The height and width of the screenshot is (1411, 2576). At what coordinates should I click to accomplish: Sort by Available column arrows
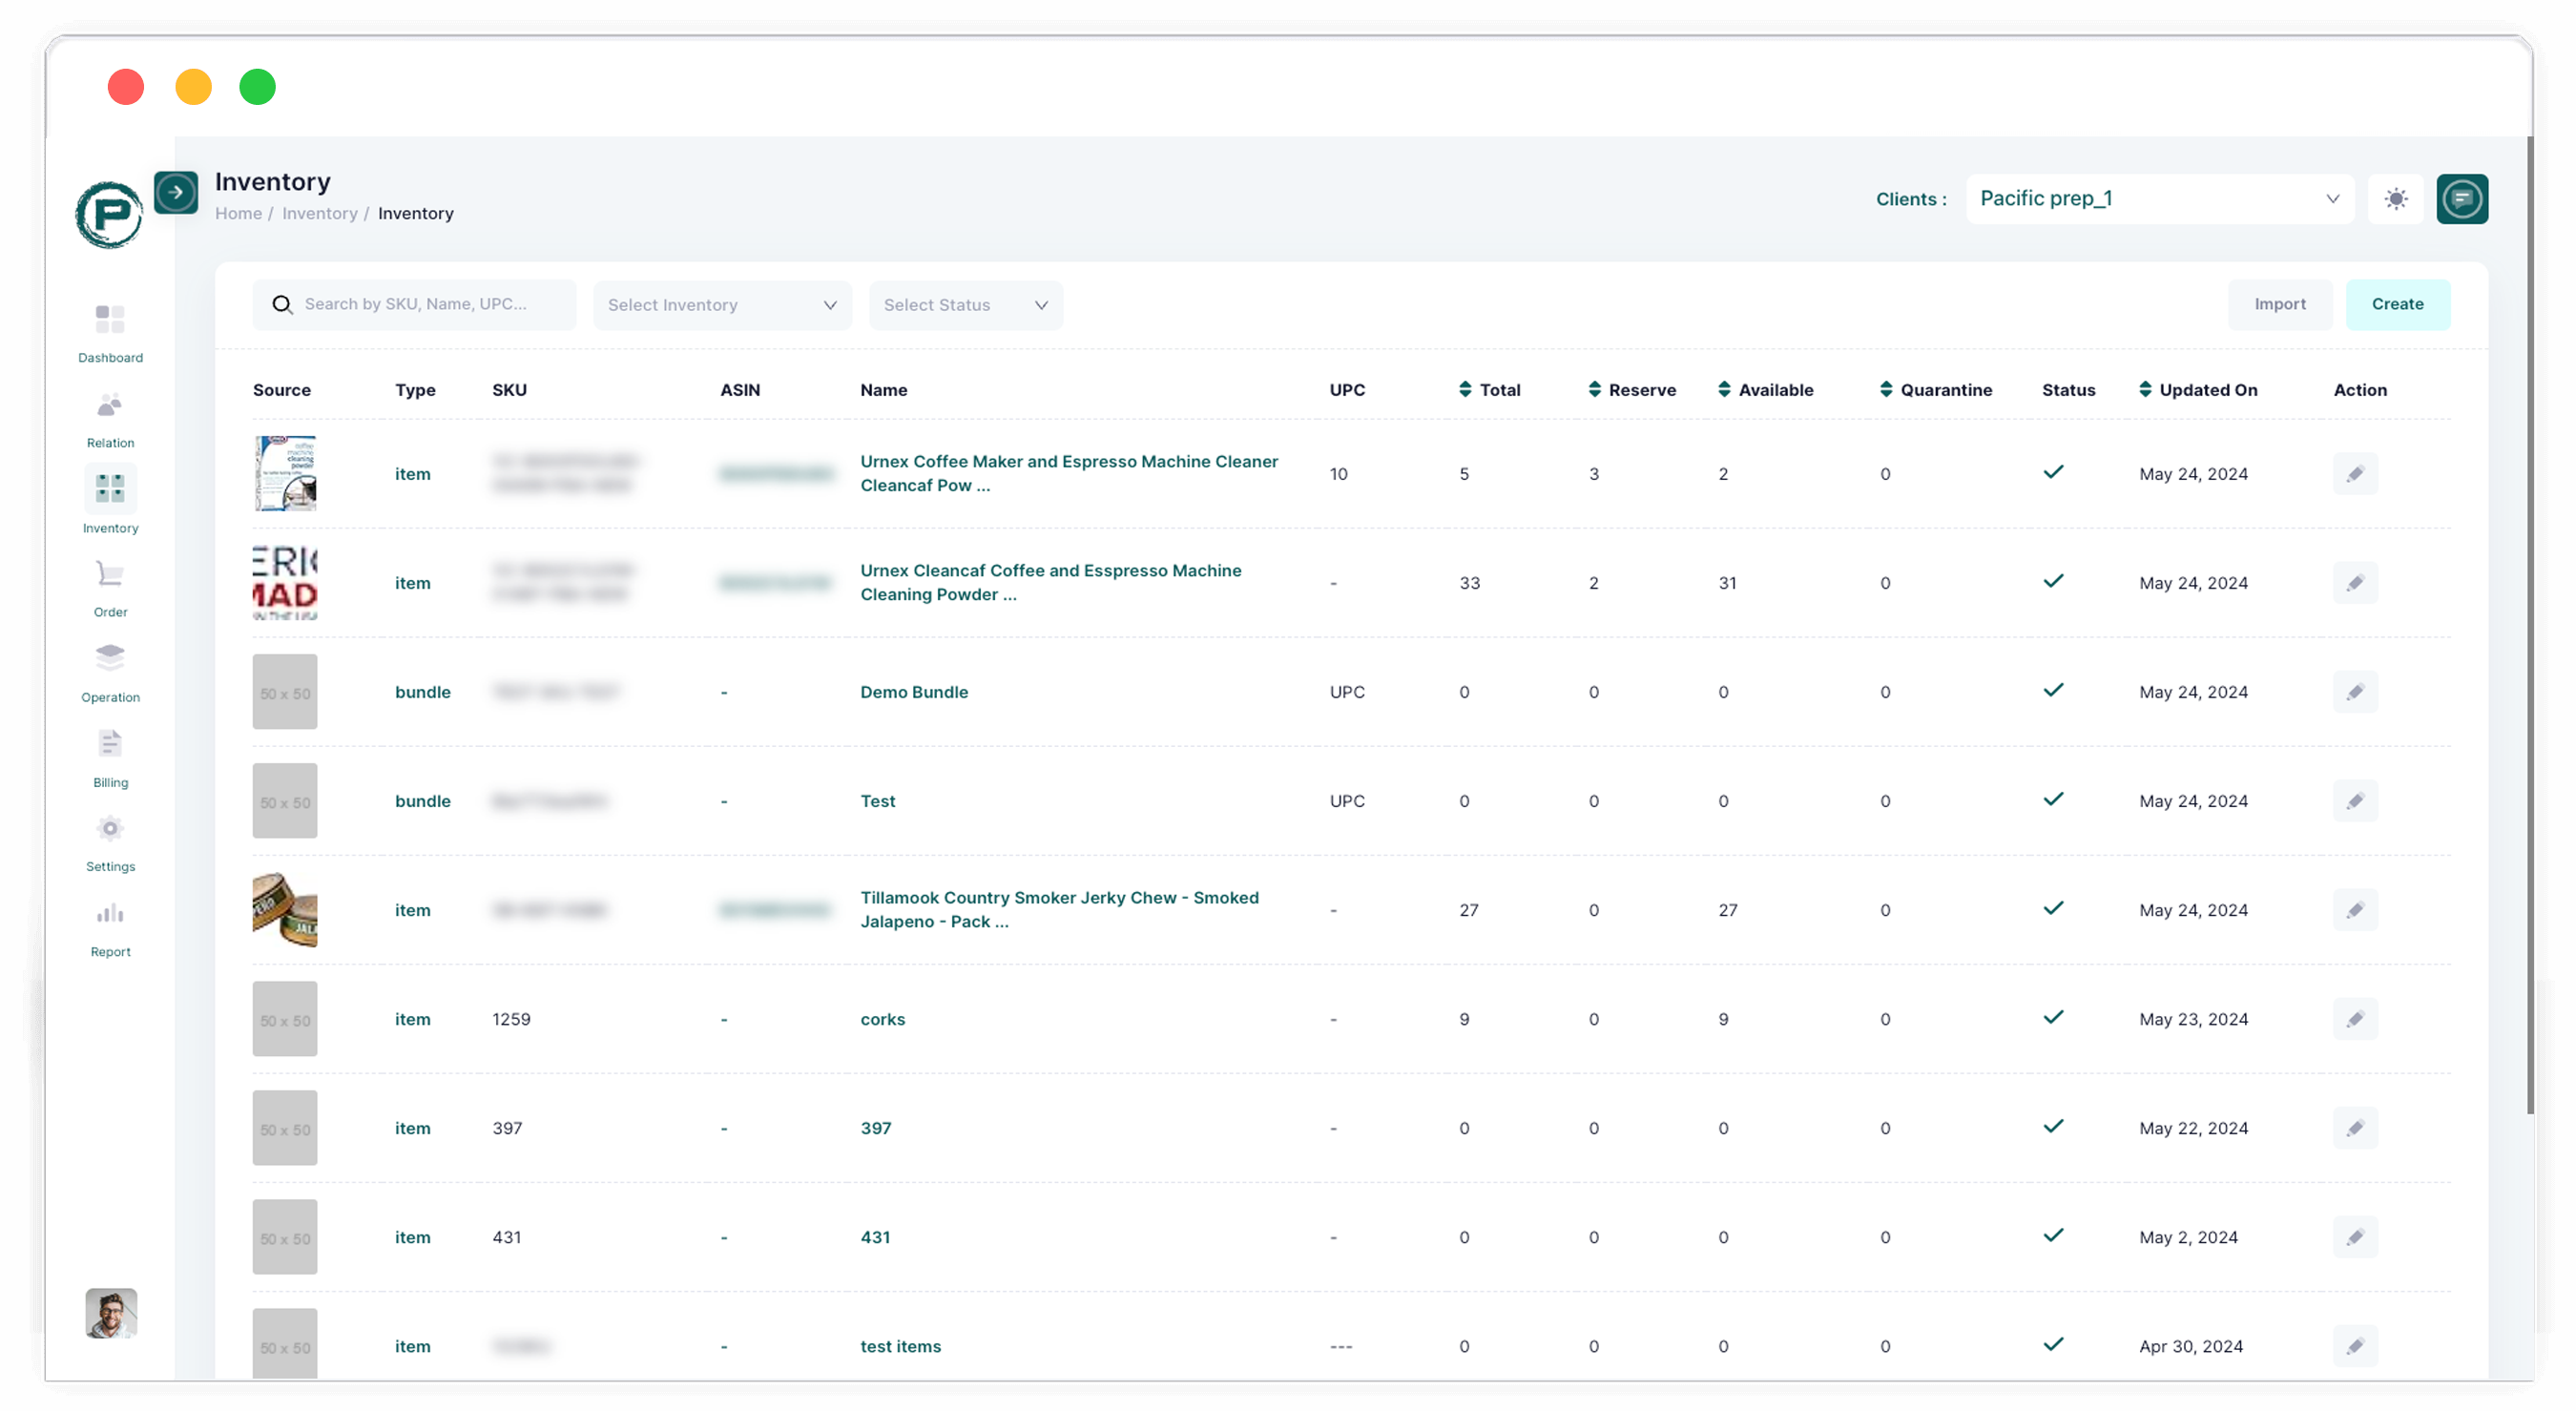(x=1724, y=389)
